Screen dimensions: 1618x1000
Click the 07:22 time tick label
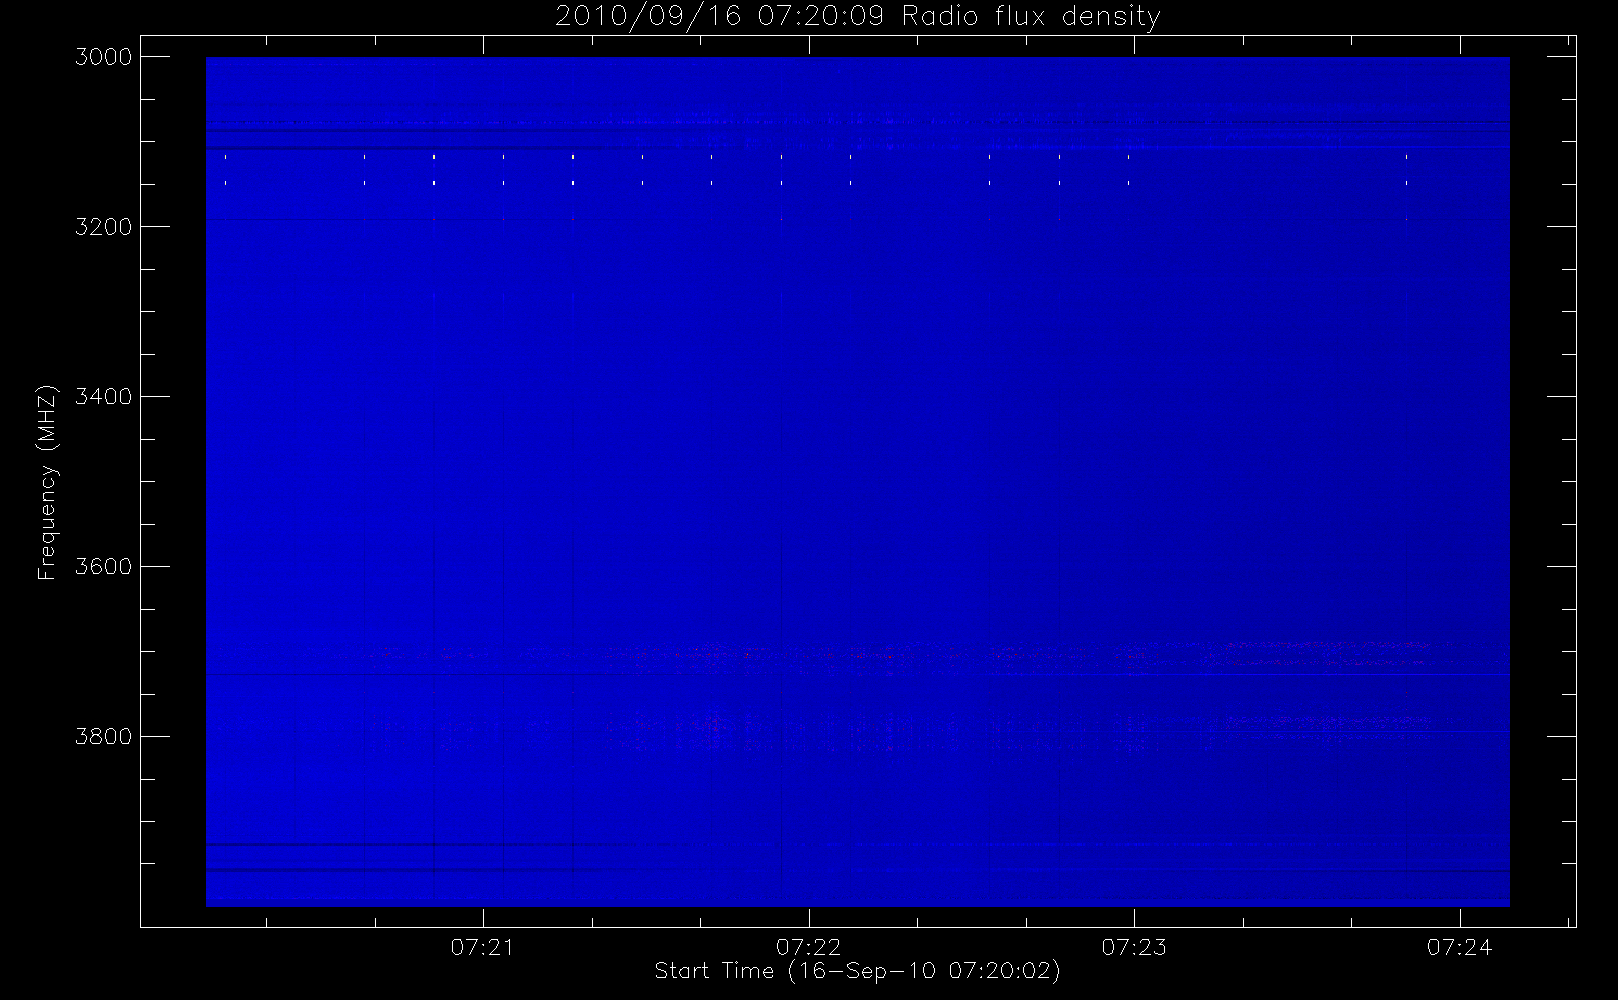pos(809,947)
